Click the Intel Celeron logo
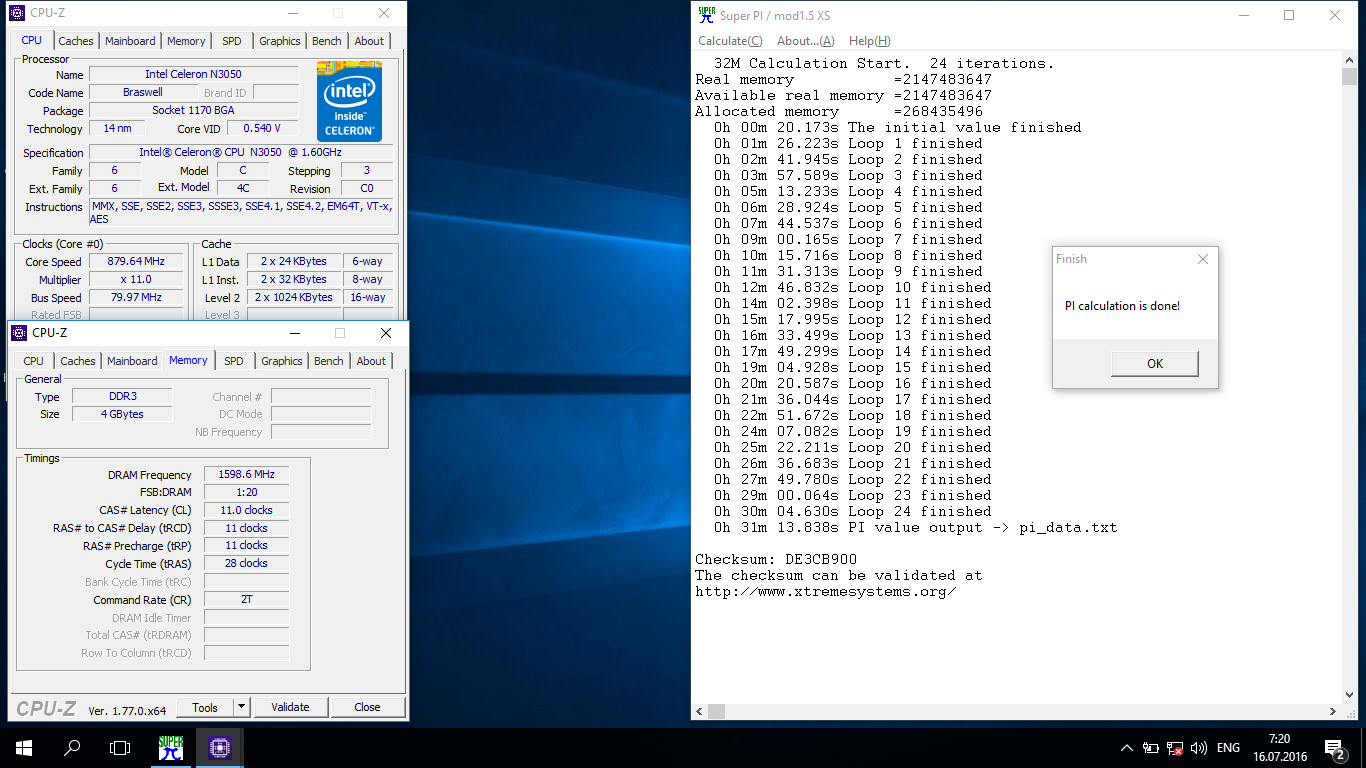This screenshot has width=1366, height=768. (x=349, y=101)
